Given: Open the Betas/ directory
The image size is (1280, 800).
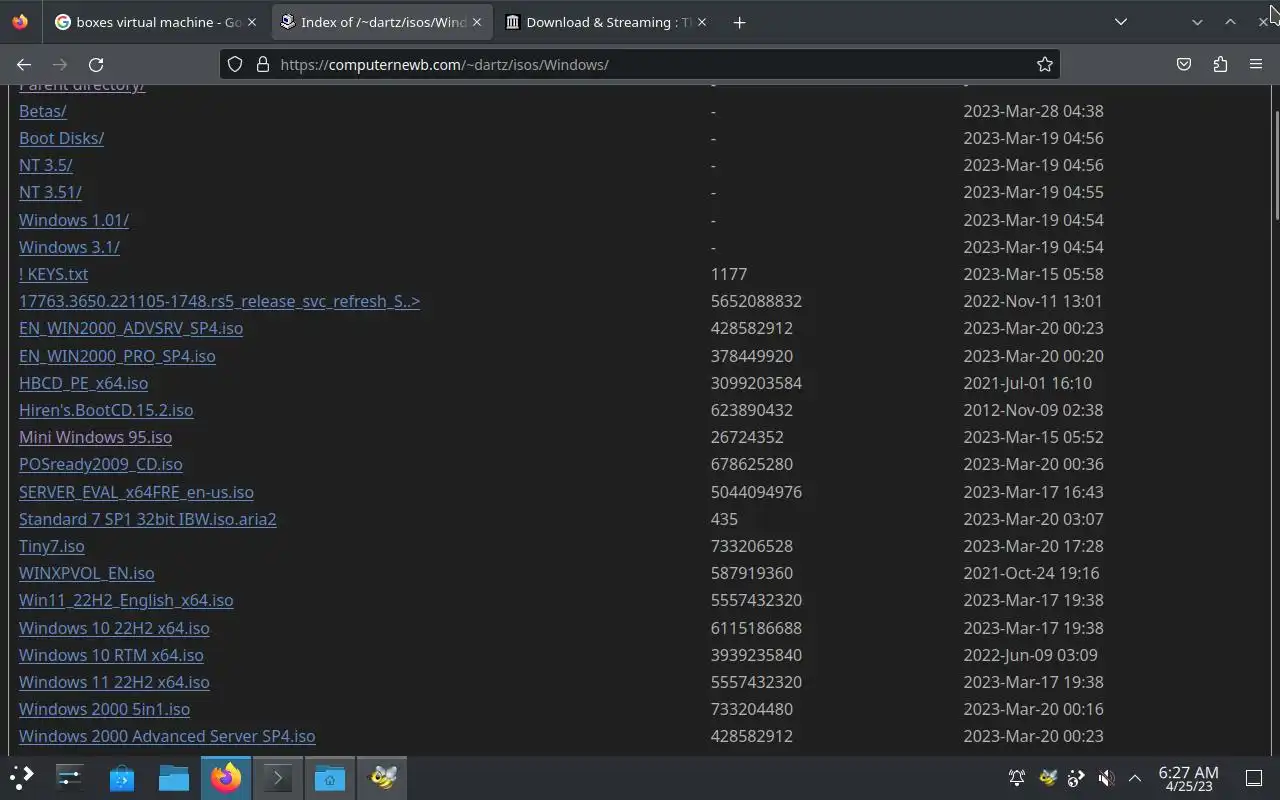Looking at the screenshot, I should [42, 111].
